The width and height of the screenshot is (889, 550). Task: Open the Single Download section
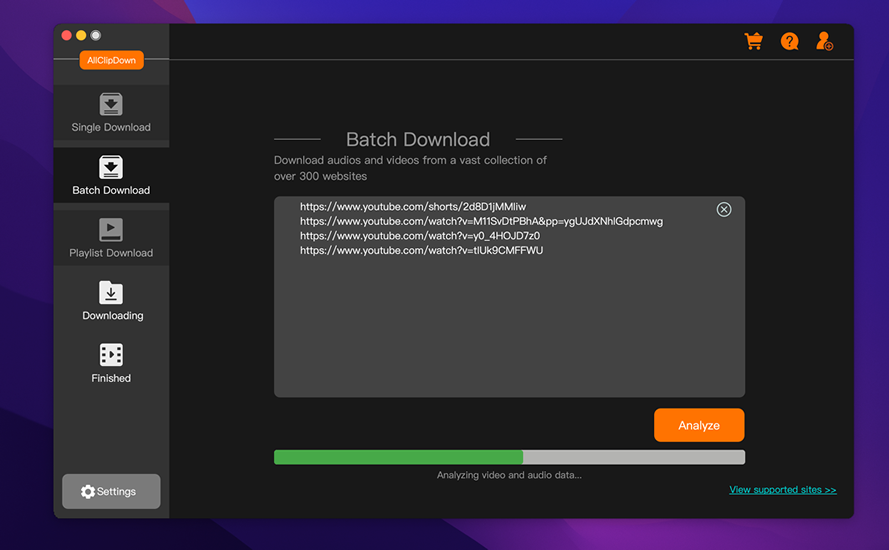pos(111,113)
